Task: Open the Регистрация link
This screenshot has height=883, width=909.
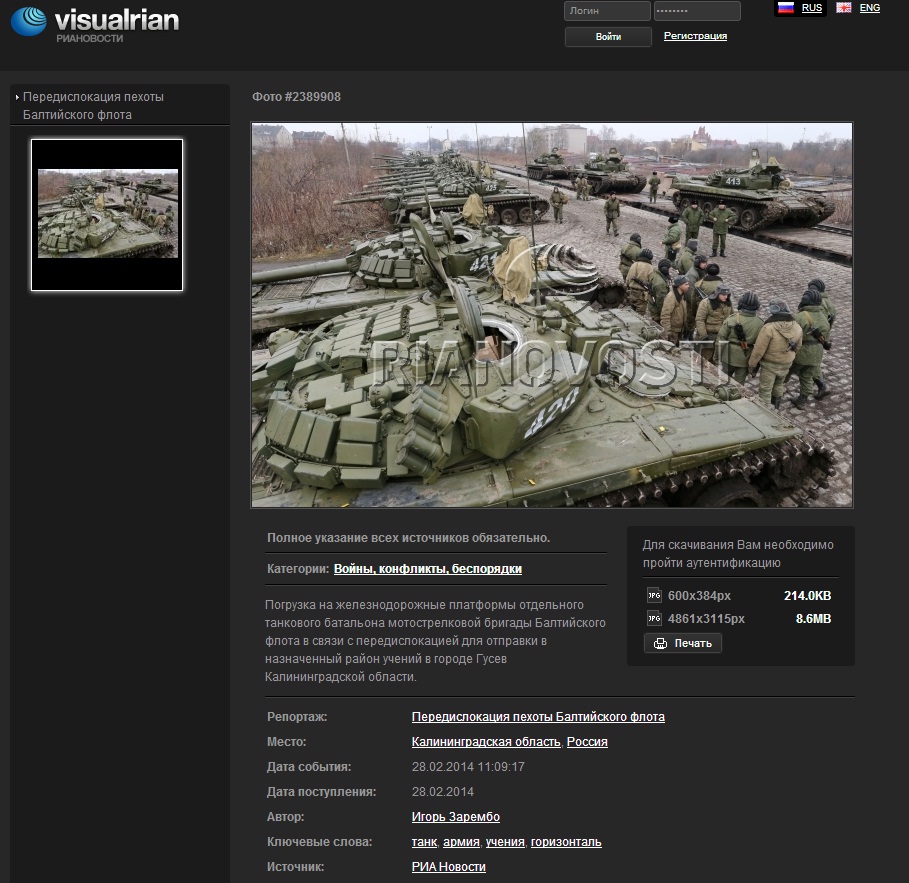Action: tap(695, 36)
